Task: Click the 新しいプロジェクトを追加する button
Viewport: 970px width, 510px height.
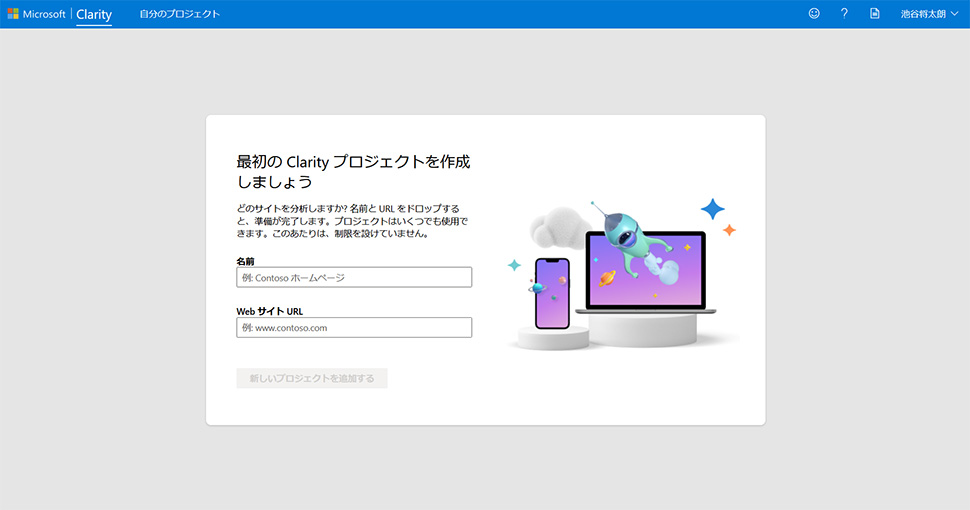Action: click(x=312, y=378)
